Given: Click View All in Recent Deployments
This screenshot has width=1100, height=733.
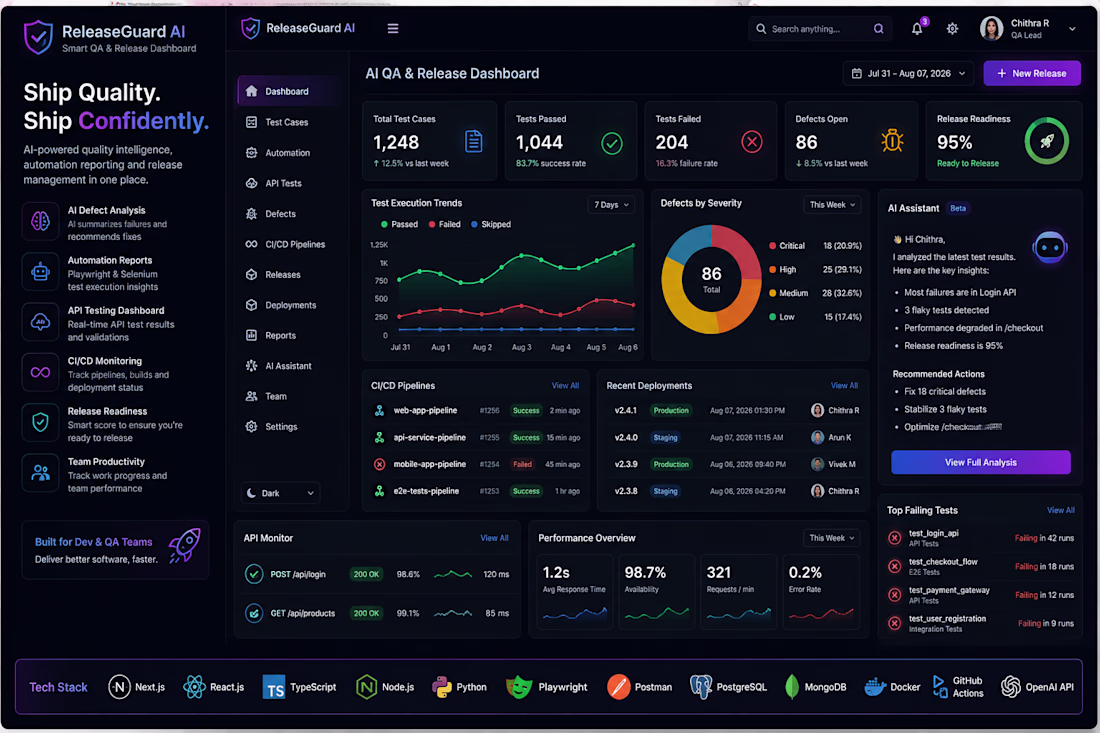Looking at the screenshot, I should point(844,386).
